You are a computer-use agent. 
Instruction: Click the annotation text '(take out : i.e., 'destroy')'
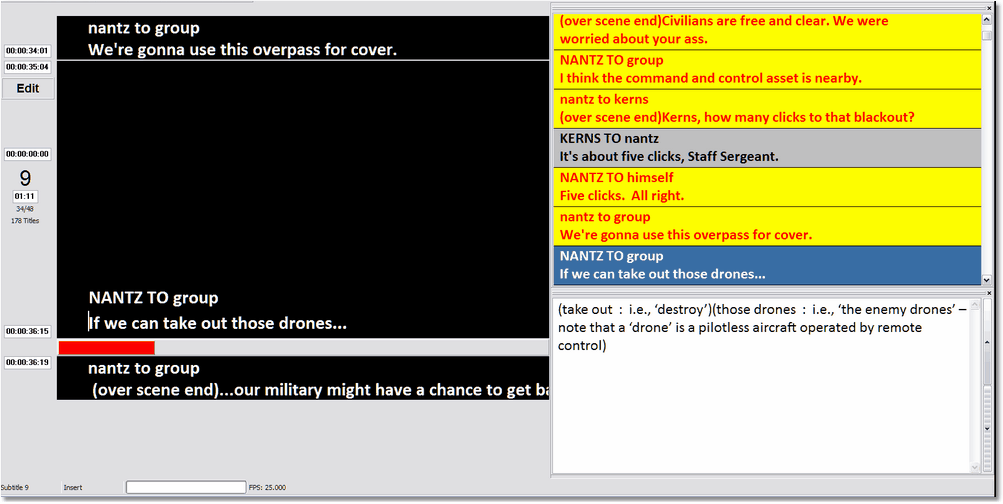click(635, 310)
